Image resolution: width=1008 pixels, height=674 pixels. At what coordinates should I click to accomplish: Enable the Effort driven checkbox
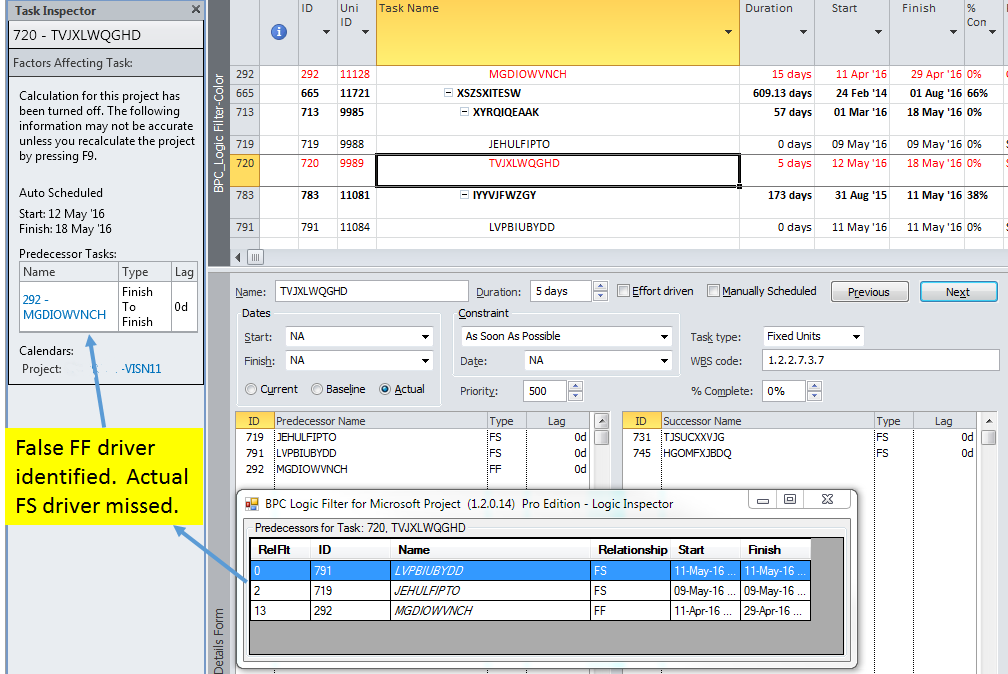click(x=623, y=291)
